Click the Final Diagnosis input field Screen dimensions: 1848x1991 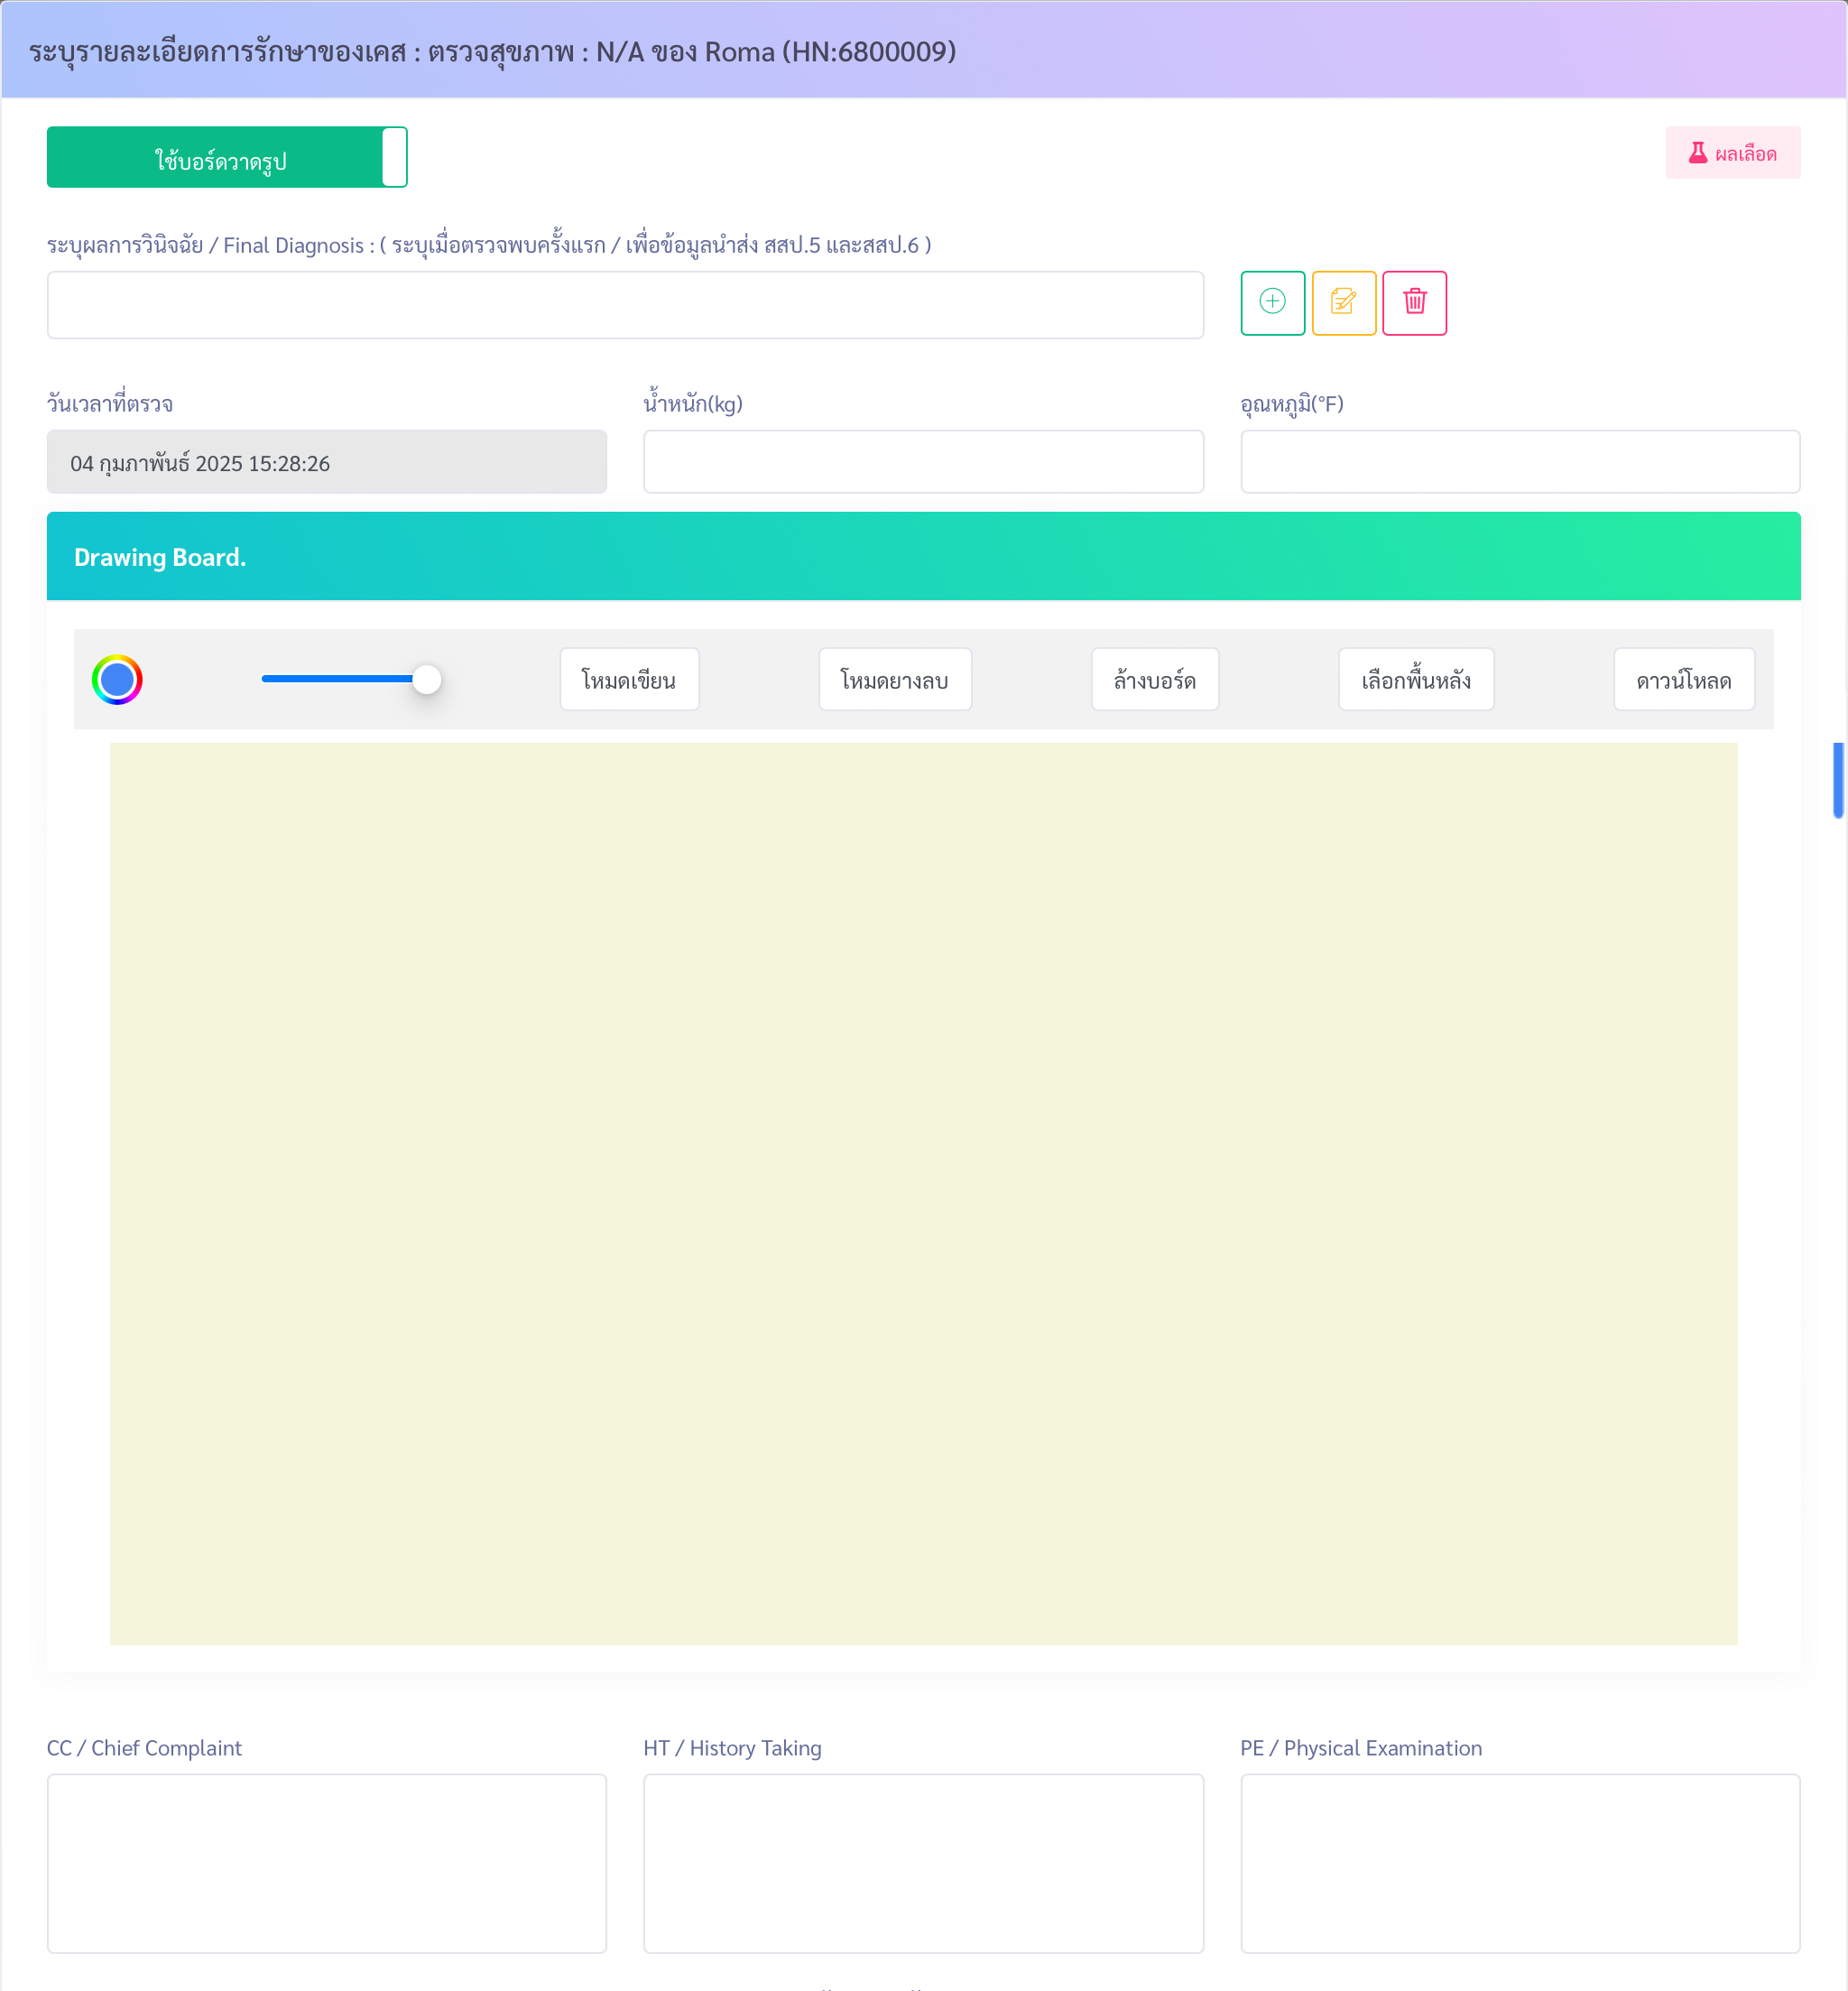click(x=625, y=305)
